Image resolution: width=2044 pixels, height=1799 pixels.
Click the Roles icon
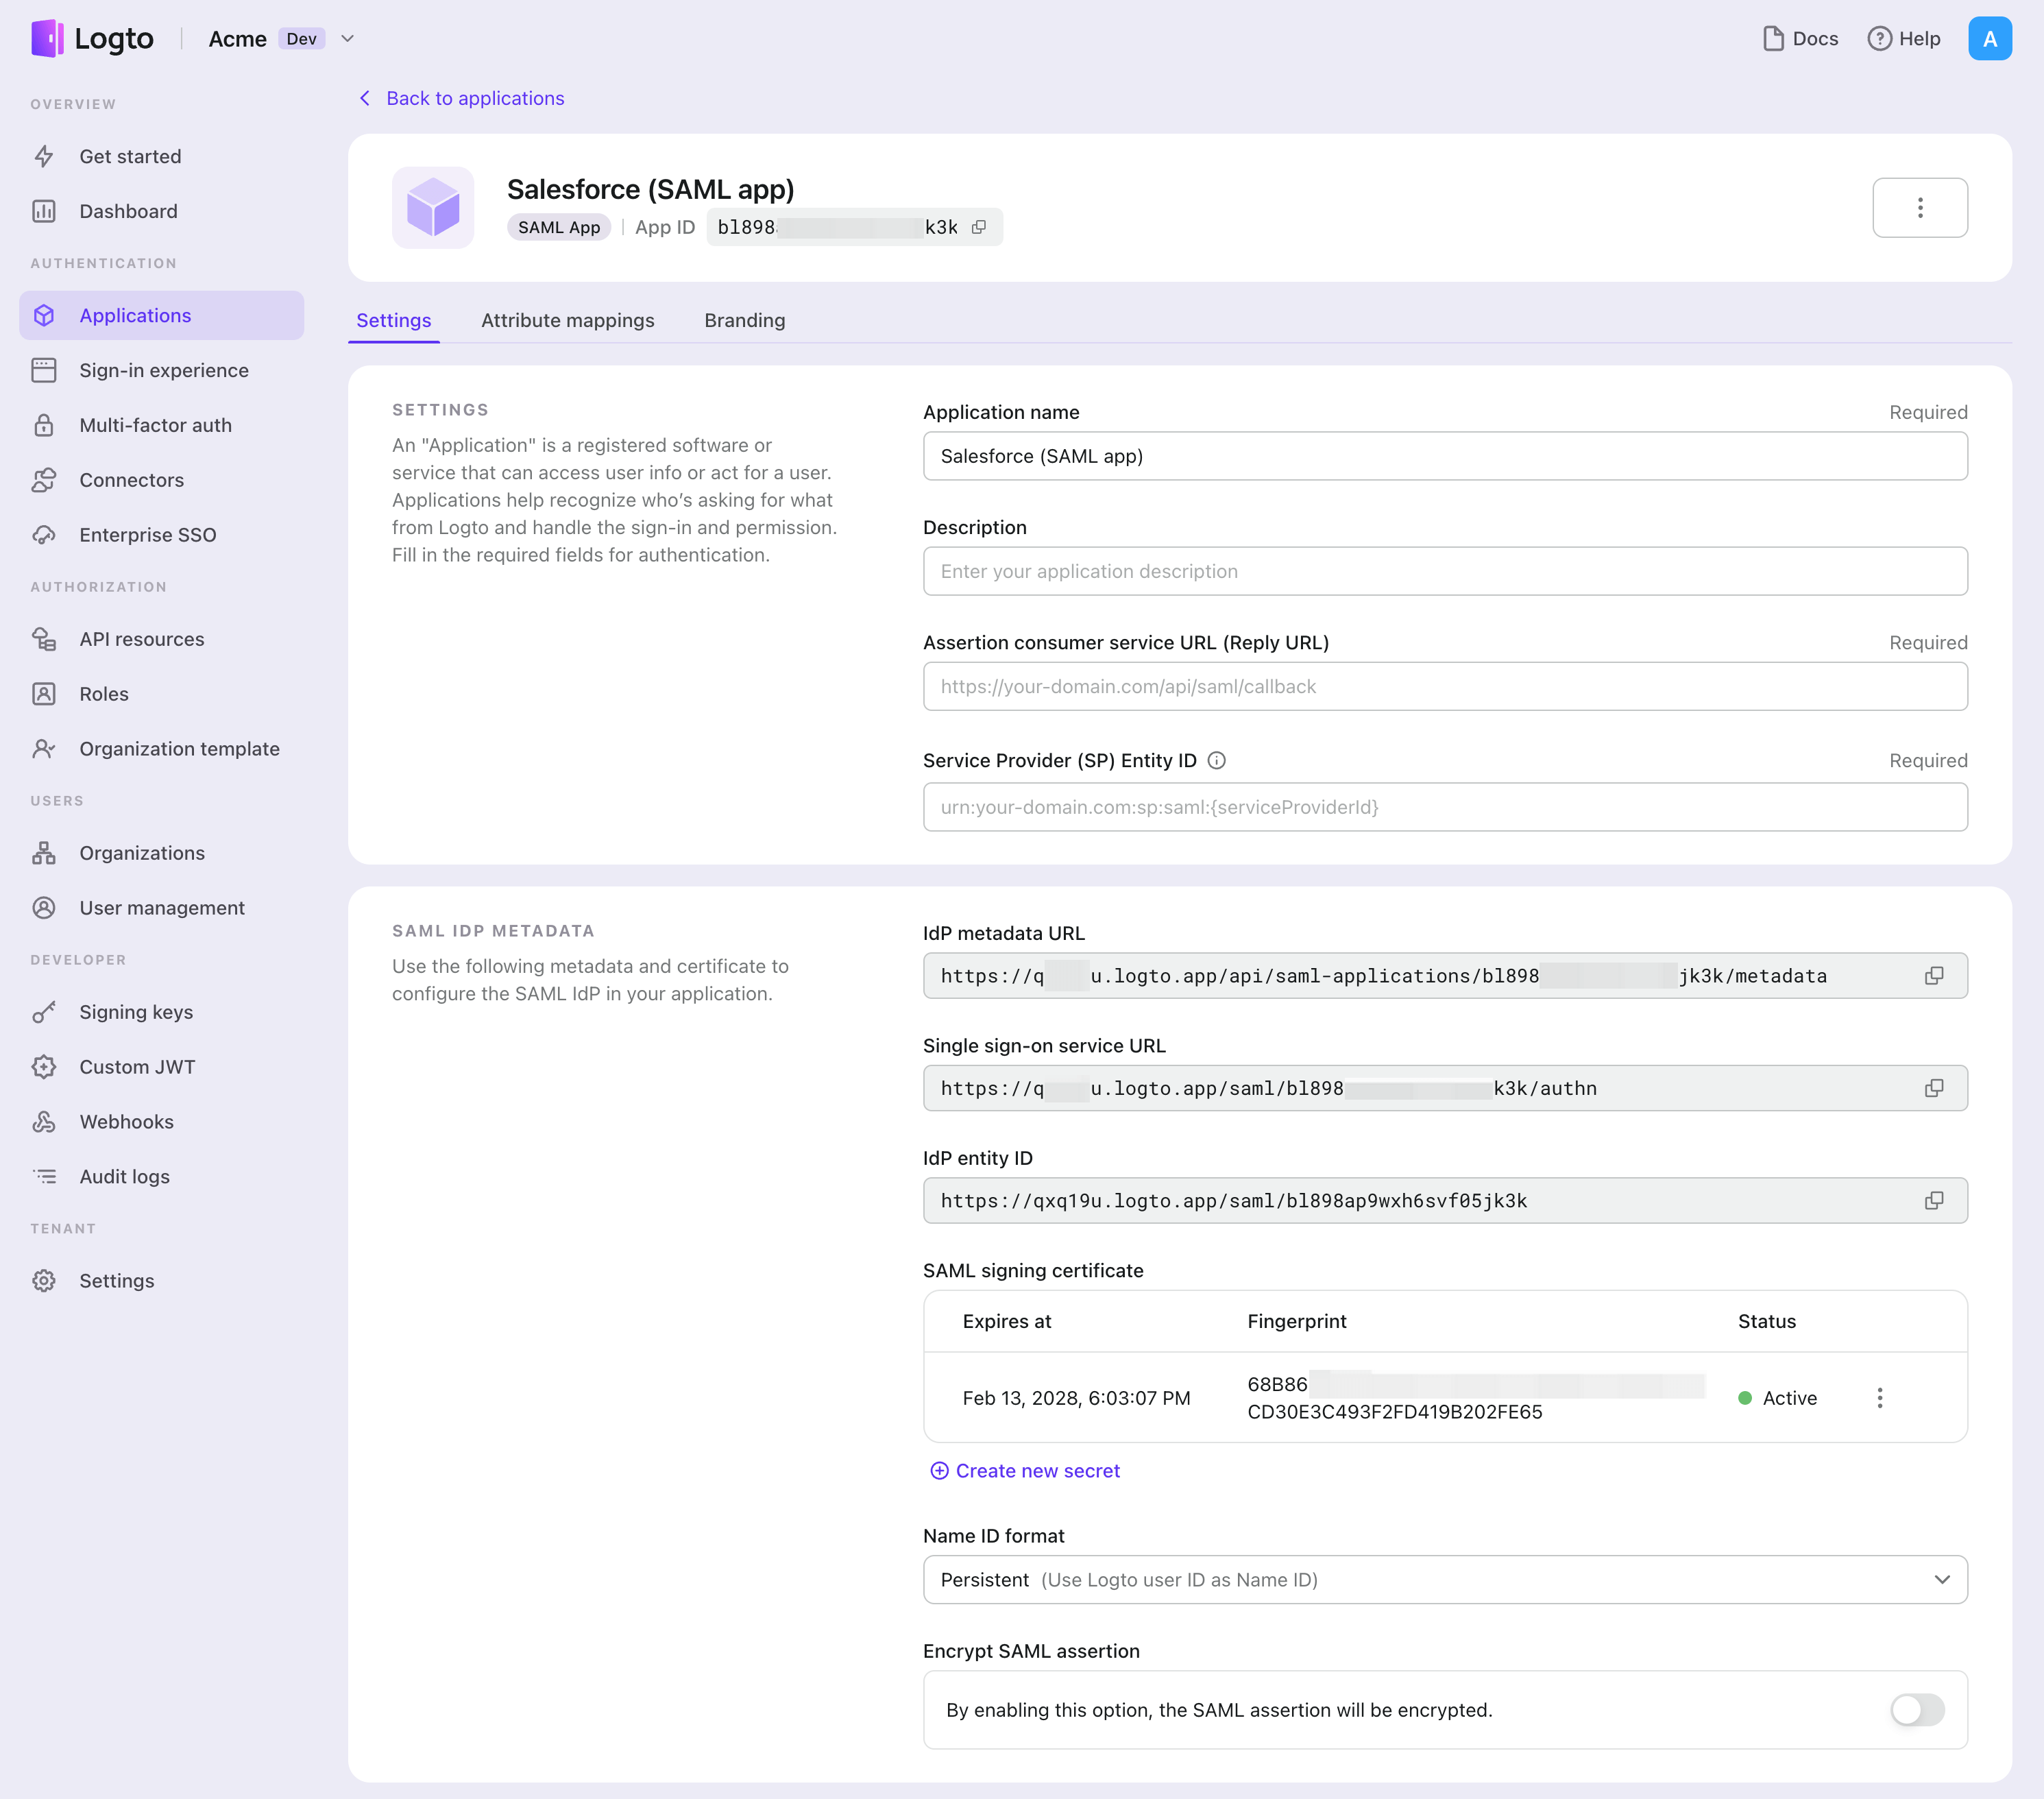pos(44,694)
